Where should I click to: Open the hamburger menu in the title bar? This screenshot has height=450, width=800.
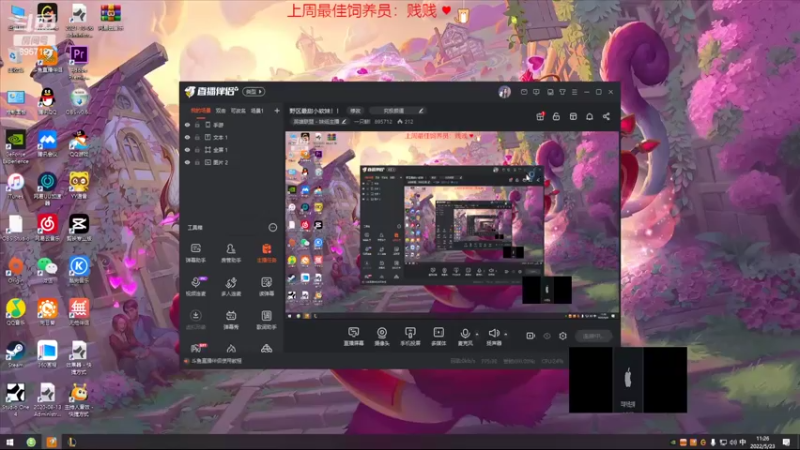coord(574,92)
